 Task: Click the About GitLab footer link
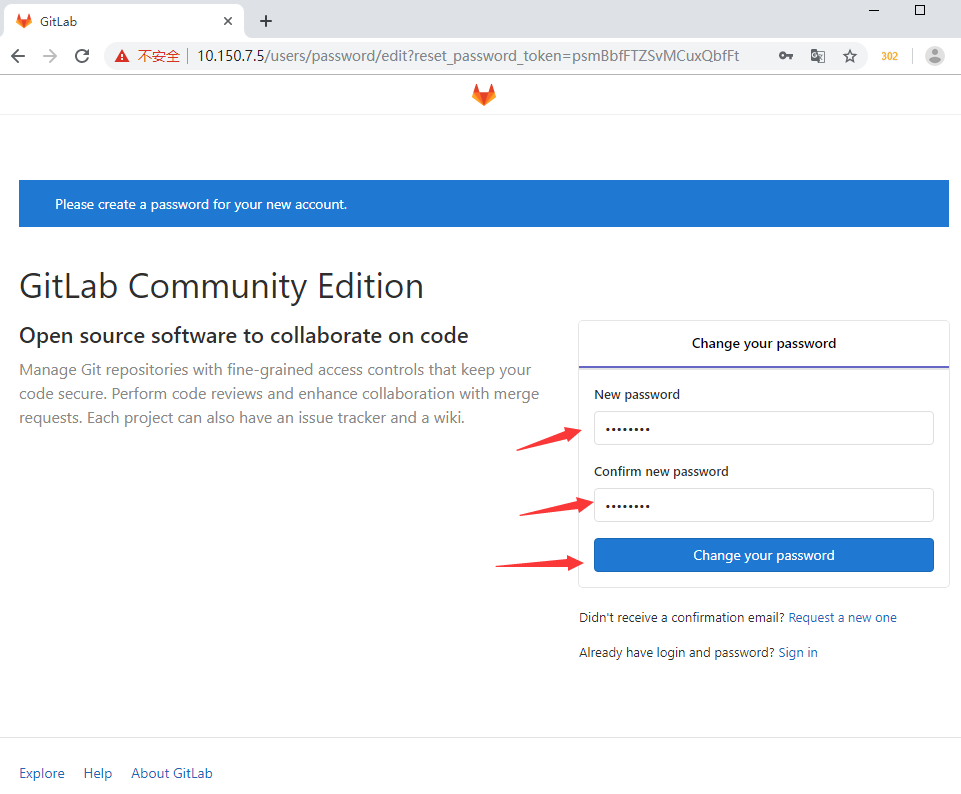(x=171, y=772)
